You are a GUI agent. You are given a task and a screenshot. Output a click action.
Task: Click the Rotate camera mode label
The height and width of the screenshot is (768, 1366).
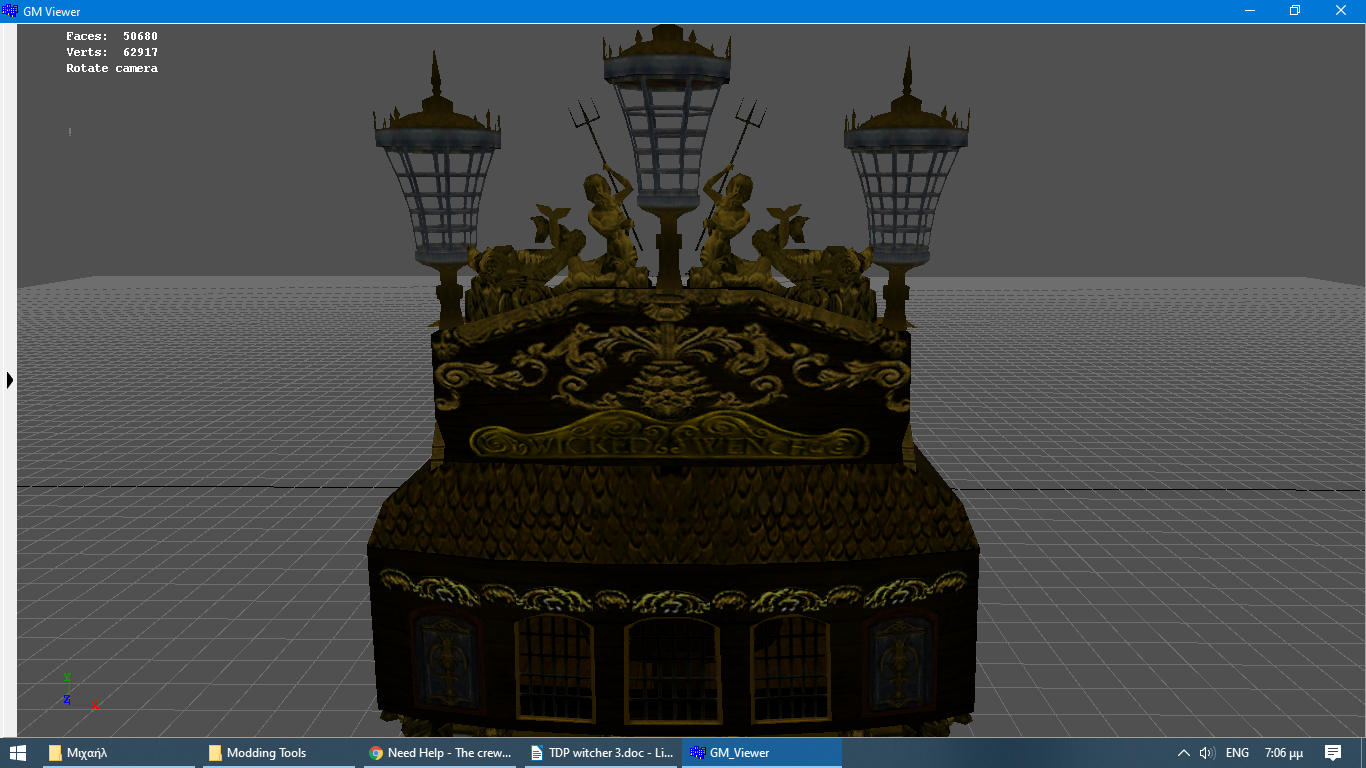(112, 68)
